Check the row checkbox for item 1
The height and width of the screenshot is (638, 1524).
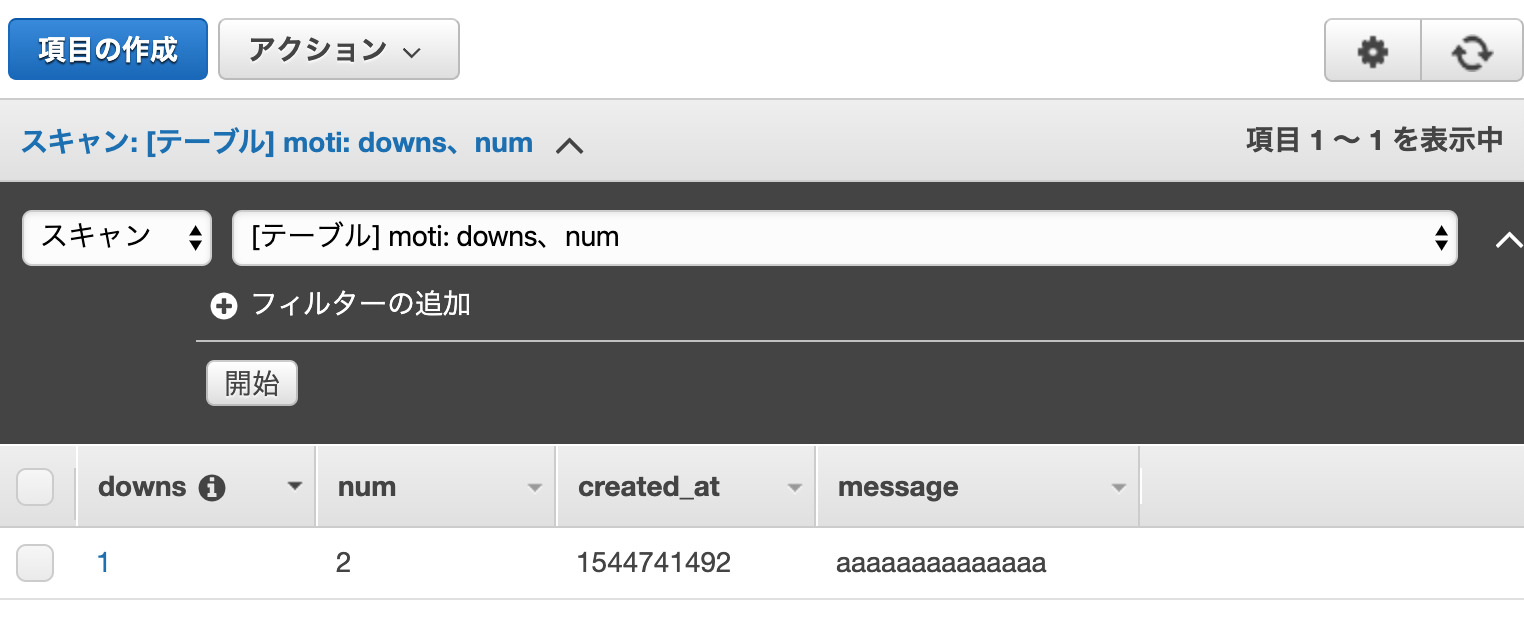(35, 563)
